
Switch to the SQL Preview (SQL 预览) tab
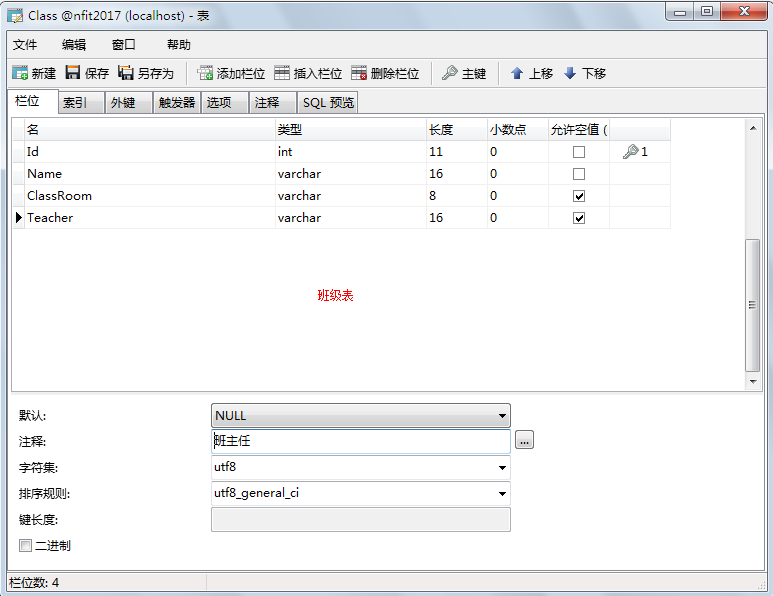coord(328,103)
